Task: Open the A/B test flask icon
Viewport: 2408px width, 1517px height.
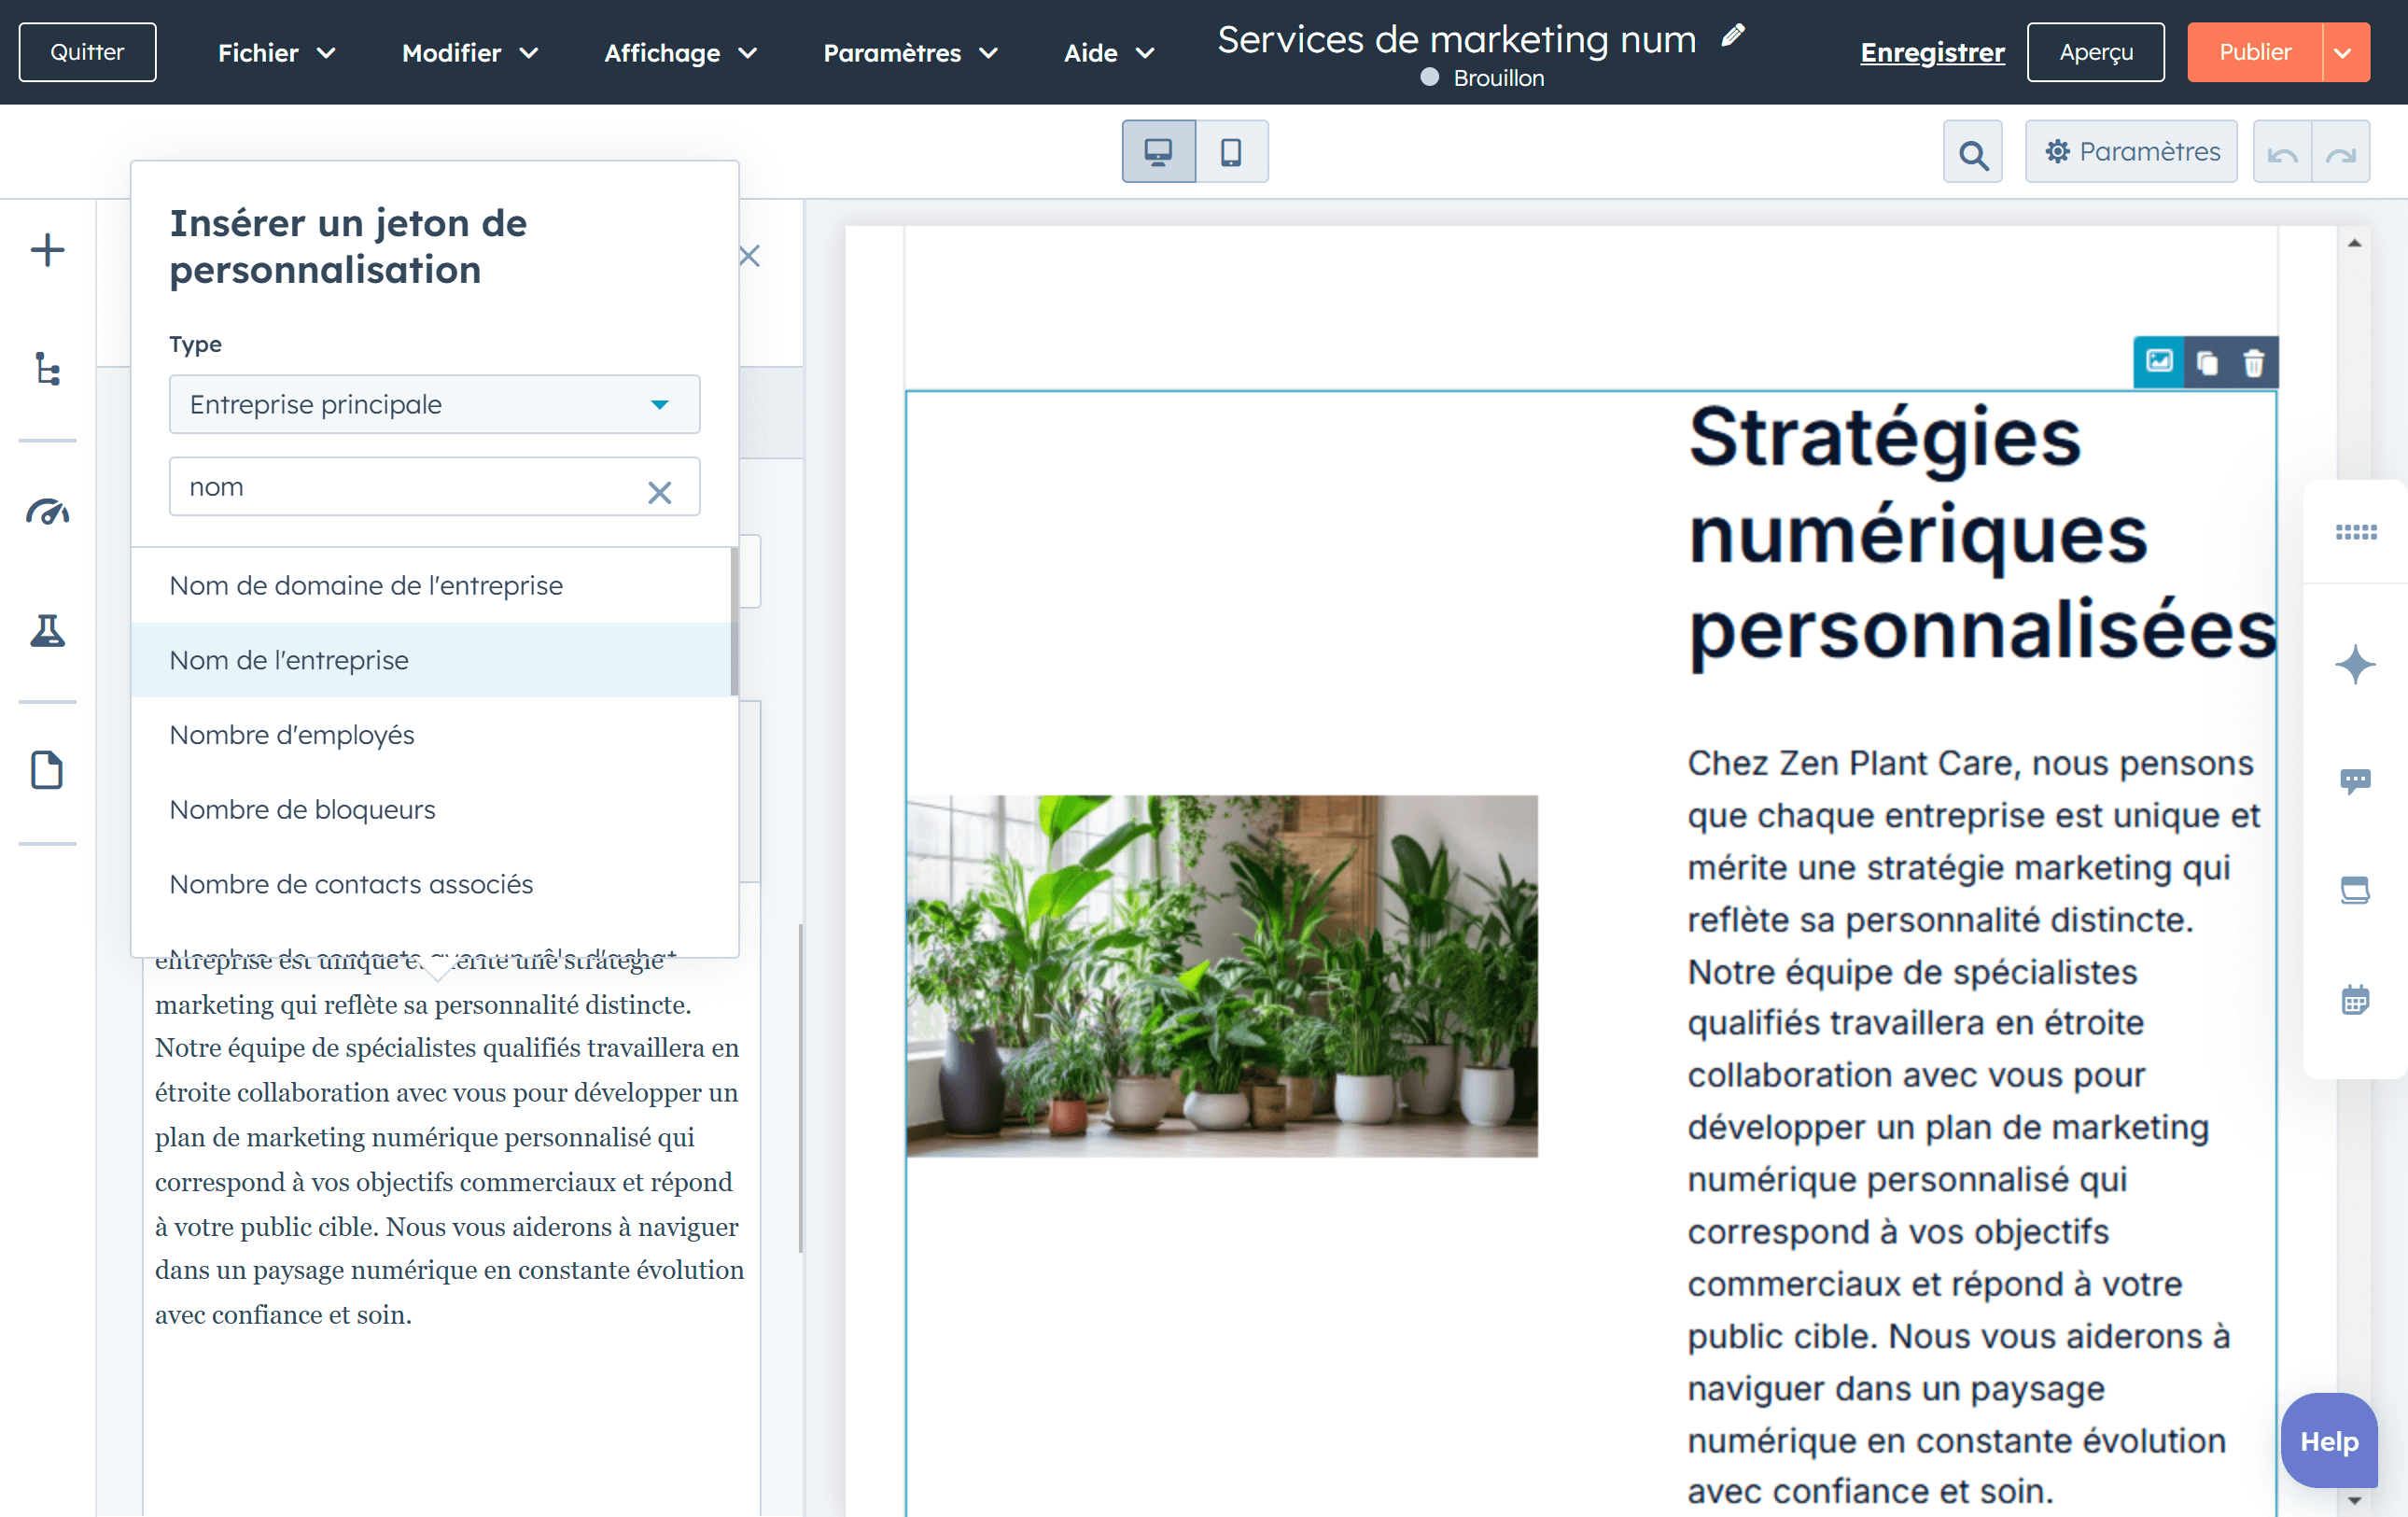Action: coord(47,631)
